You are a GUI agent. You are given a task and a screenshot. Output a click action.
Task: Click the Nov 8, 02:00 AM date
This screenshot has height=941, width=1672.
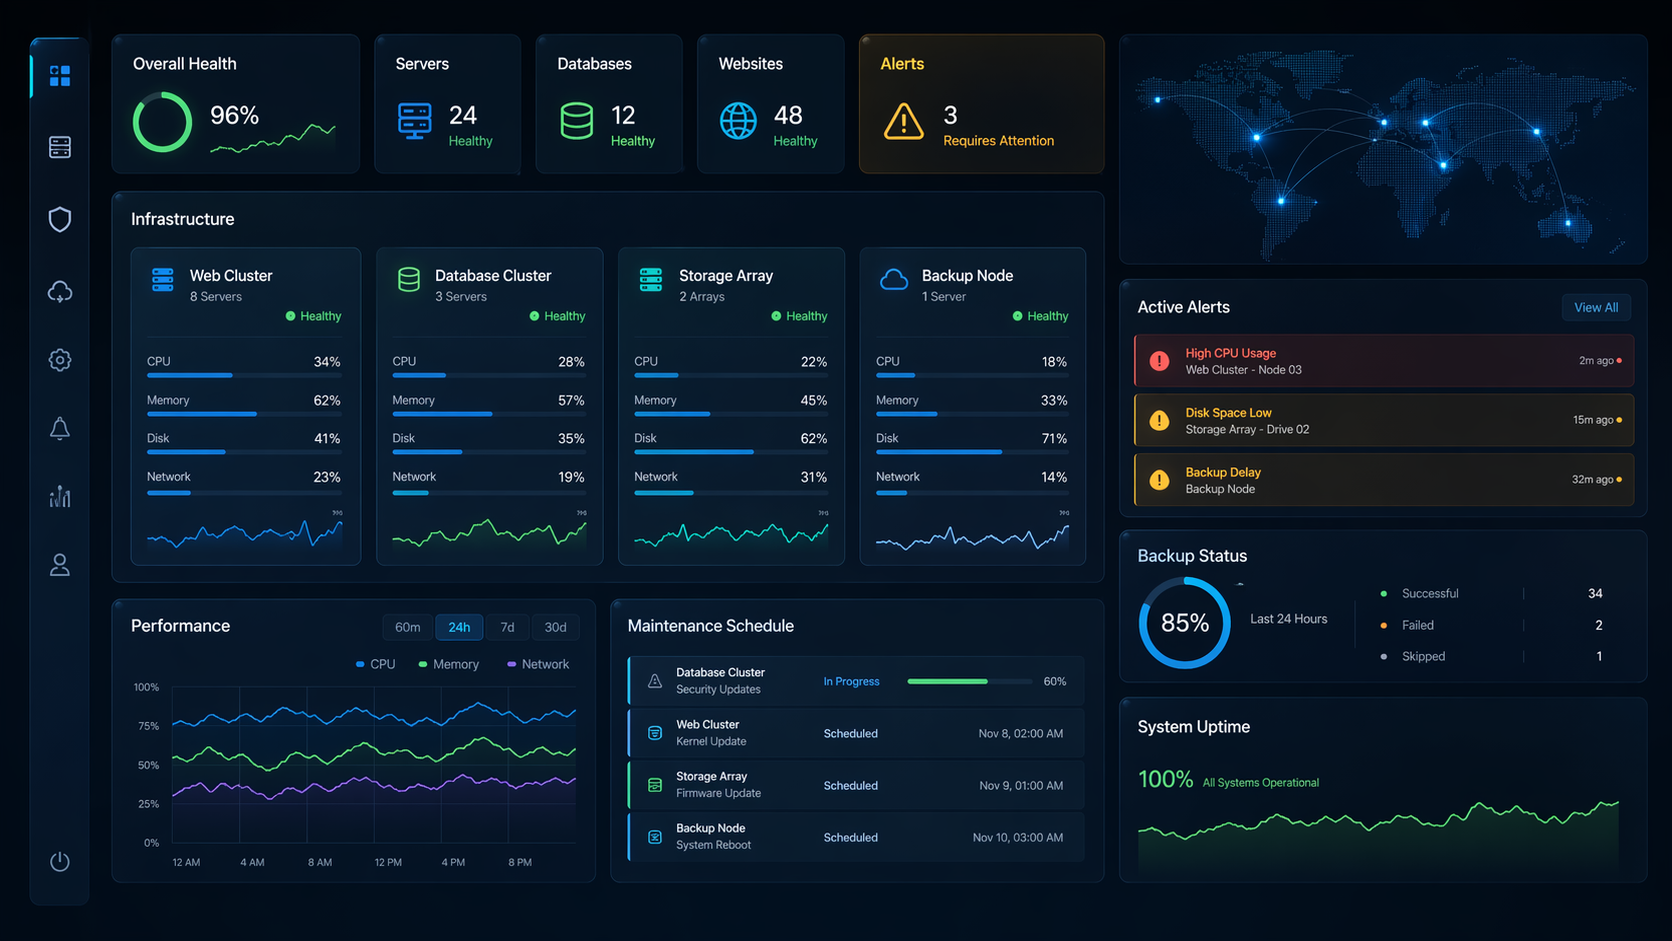point(1021,733)
